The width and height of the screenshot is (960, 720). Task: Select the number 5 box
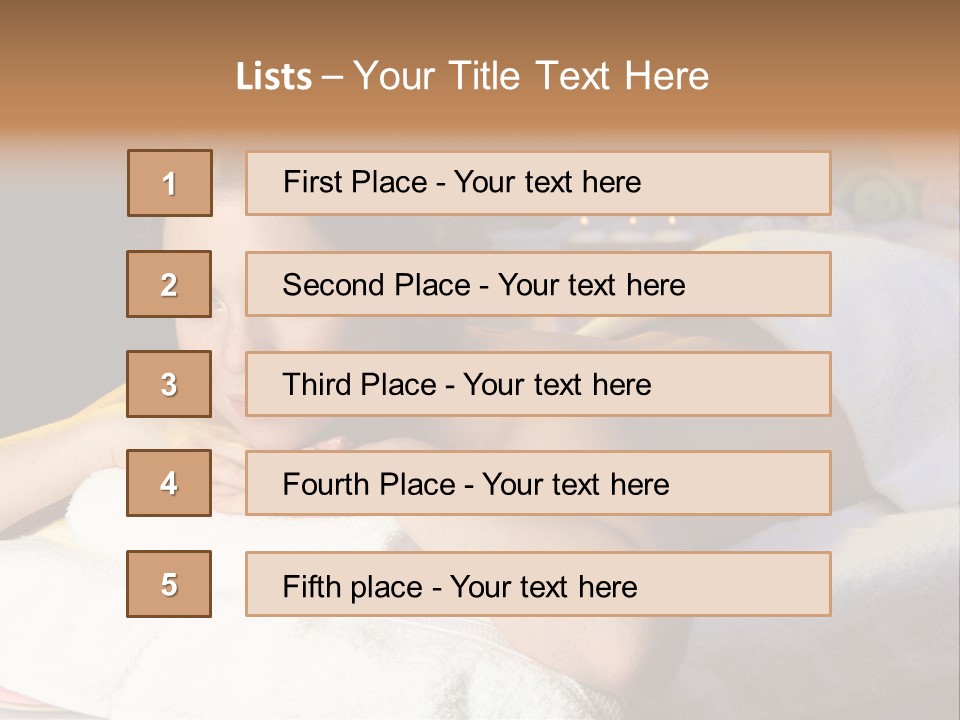[169, 584]
